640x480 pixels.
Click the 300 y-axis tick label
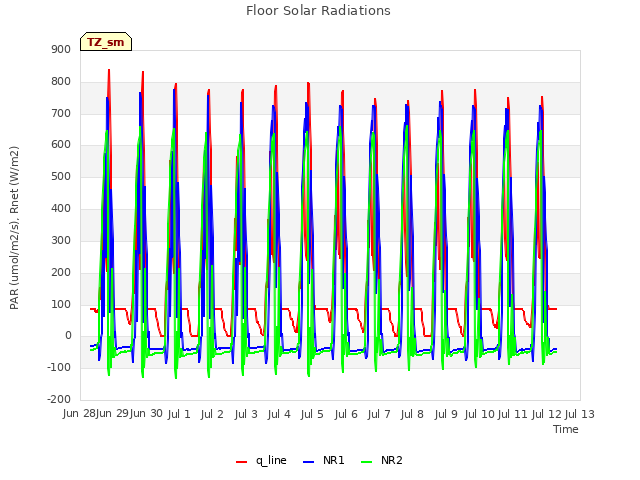(x=61, y=240)
